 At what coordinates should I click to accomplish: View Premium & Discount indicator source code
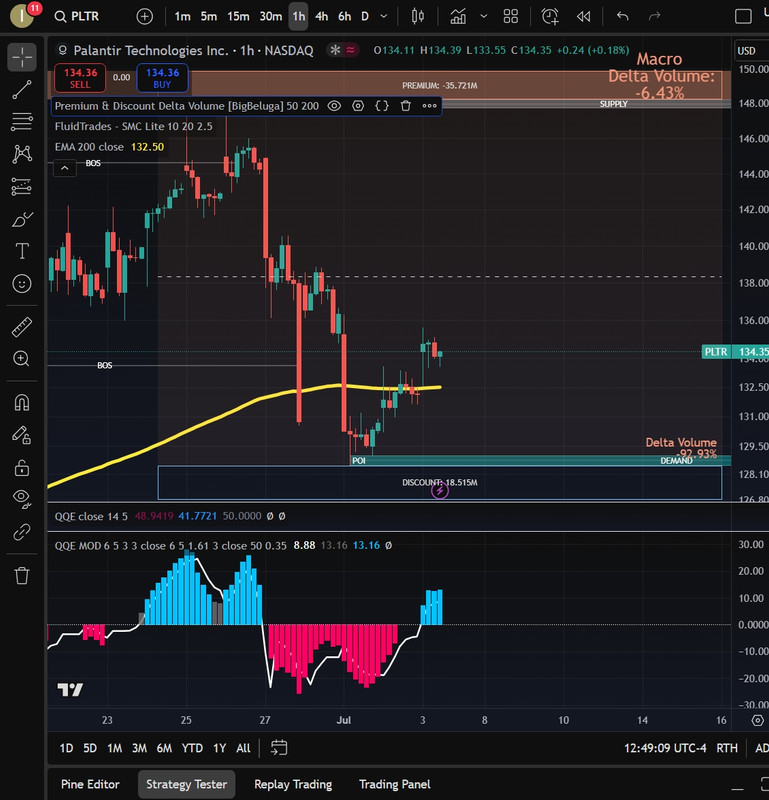(x=382, y=106)
